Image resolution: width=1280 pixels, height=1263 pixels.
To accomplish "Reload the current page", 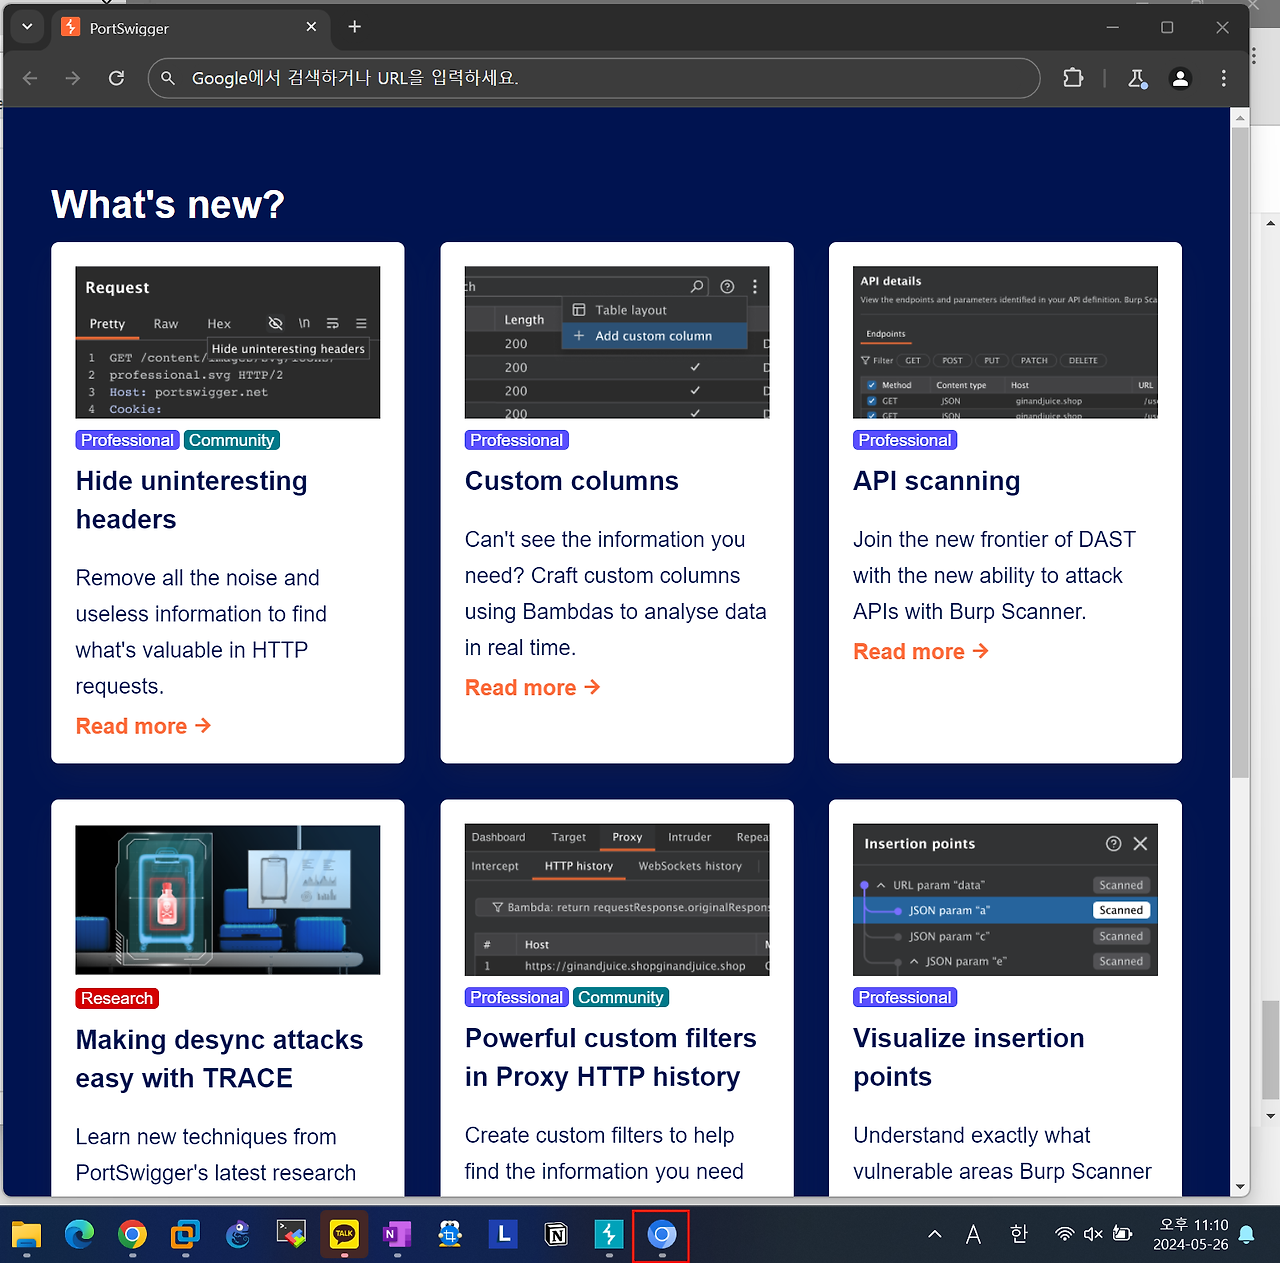I will pyautogui.click(x=116, y=78).
